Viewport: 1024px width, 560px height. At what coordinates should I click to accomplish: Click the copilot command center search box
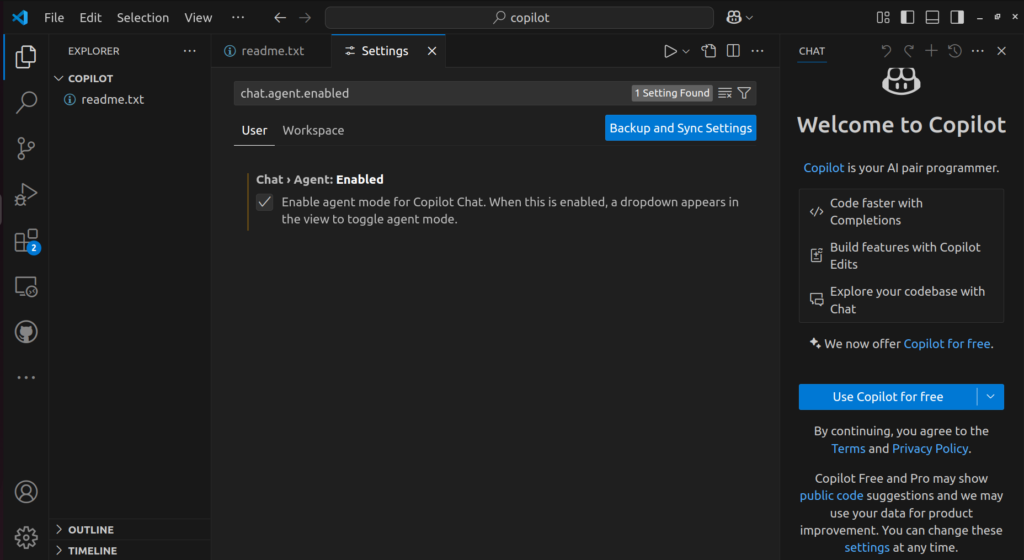pos(519,18)
